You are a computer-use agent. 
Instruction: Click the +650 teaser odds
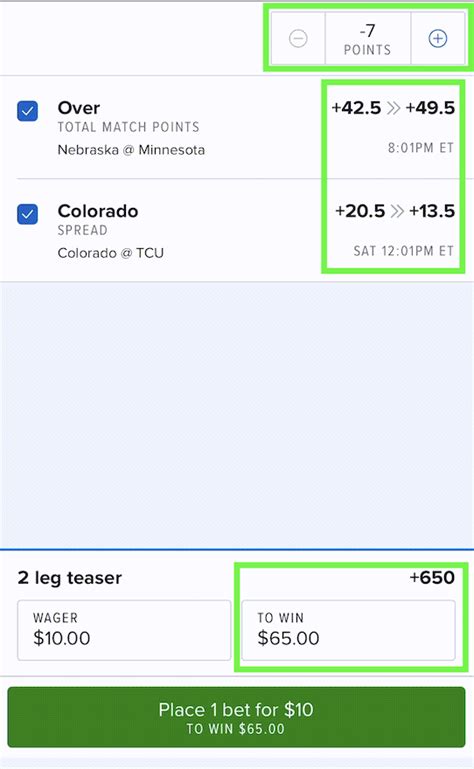tap(432, 577)
